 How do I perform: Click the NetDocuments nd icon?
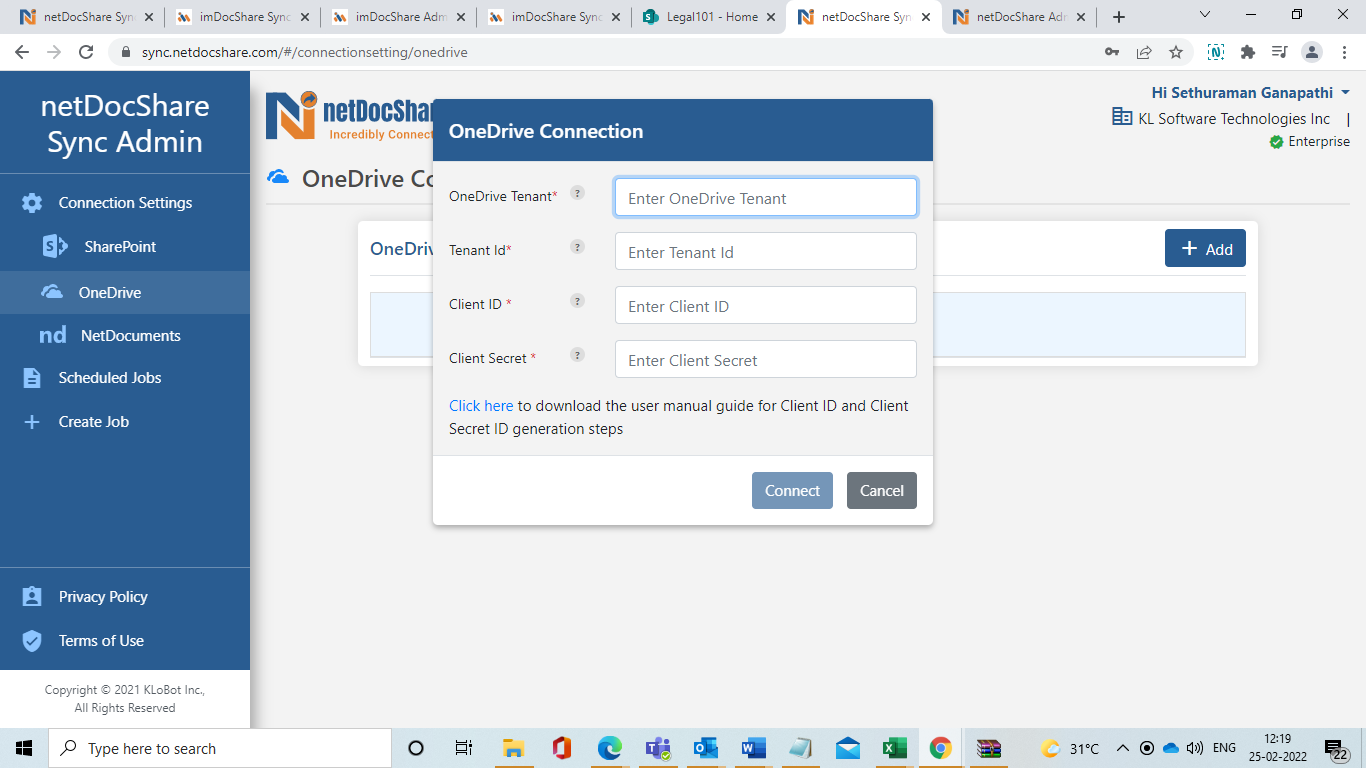pos(53,336)
